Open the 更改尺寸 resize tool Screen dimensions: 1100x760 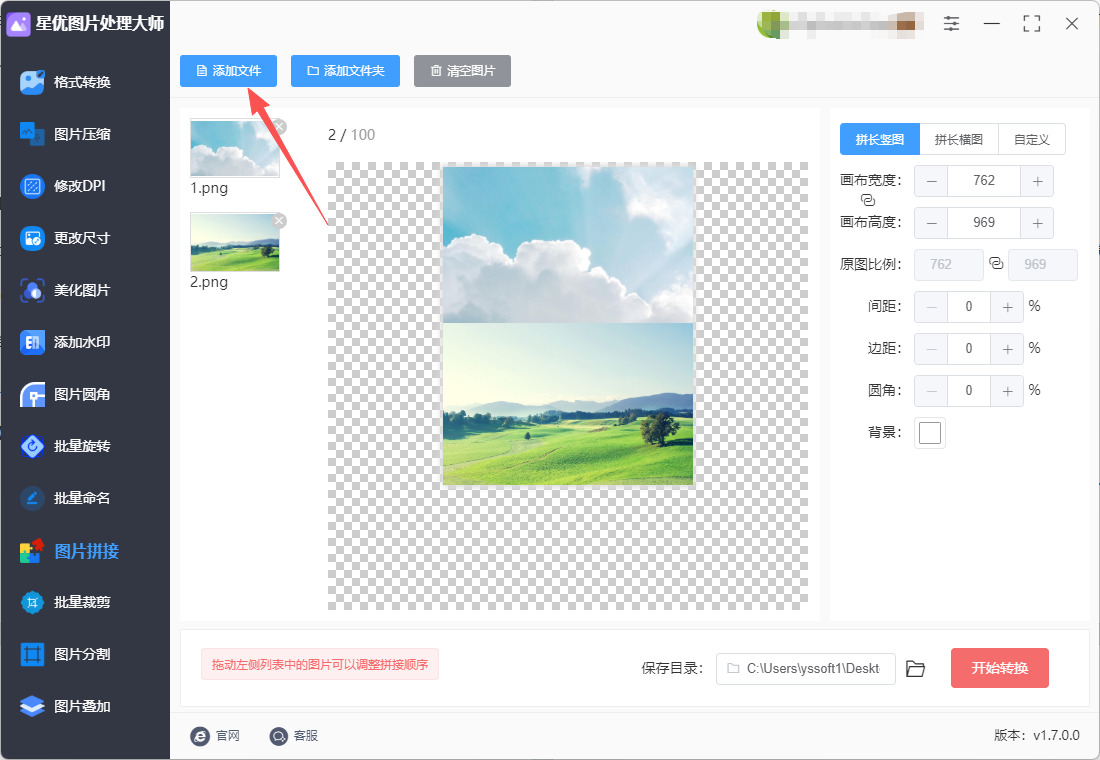click(x=65, y=238)
